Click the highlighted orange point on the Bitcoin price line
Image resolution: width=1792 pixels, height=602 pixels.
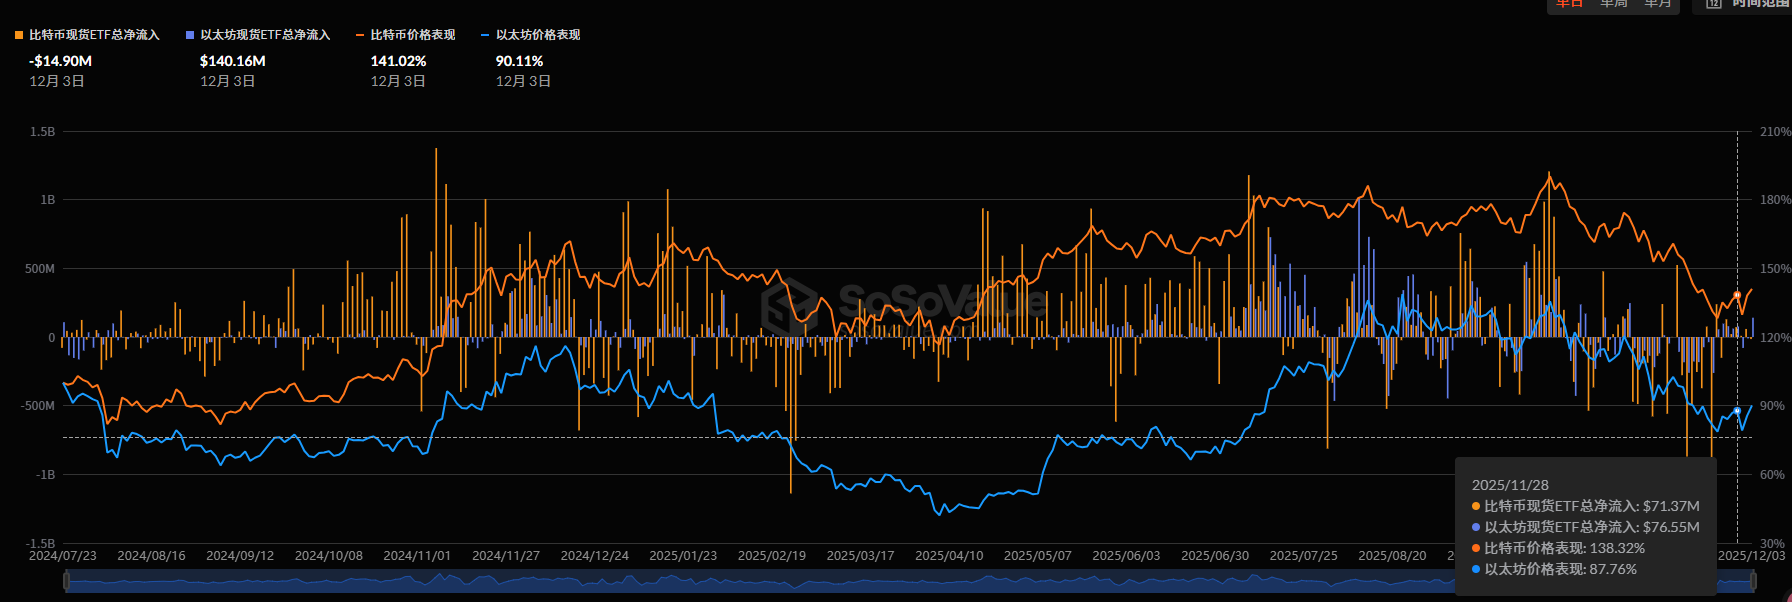tap(1737, 295)
